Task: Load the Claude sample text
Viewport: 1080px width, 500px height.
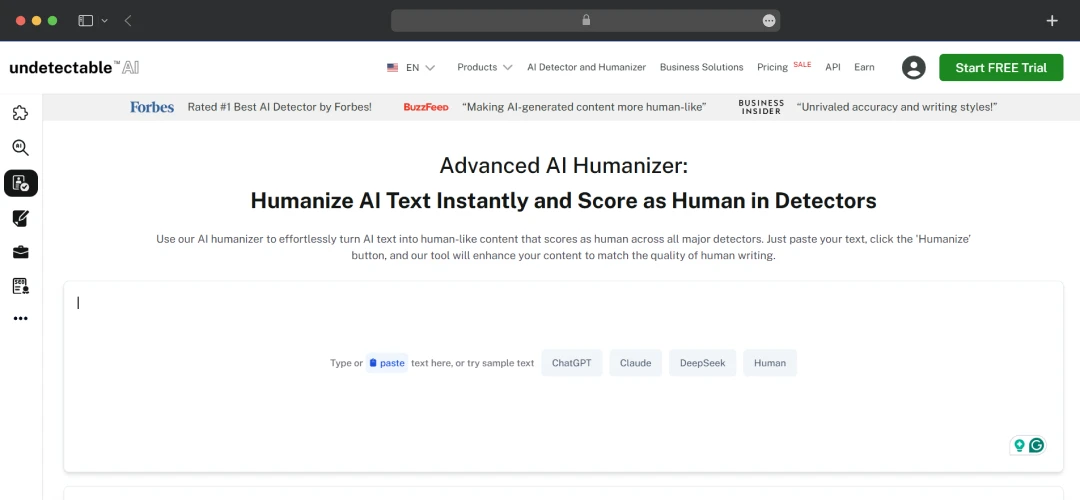Action: [x=635, y=363]
